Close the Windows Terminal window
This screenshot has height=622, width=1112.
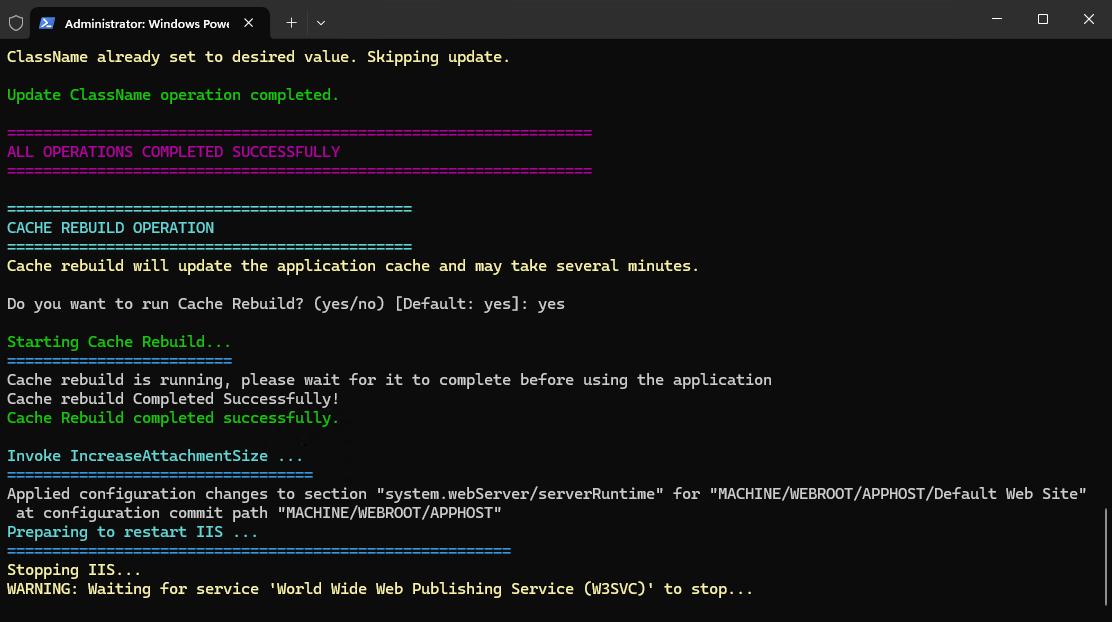[x=1088, y=20]
